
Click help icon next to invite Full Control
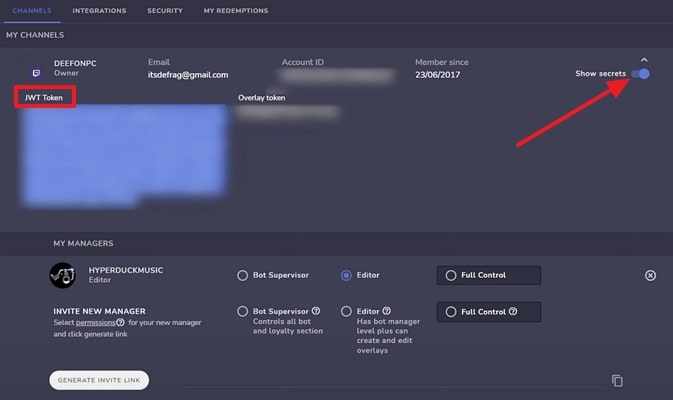(x=513, y=311)
